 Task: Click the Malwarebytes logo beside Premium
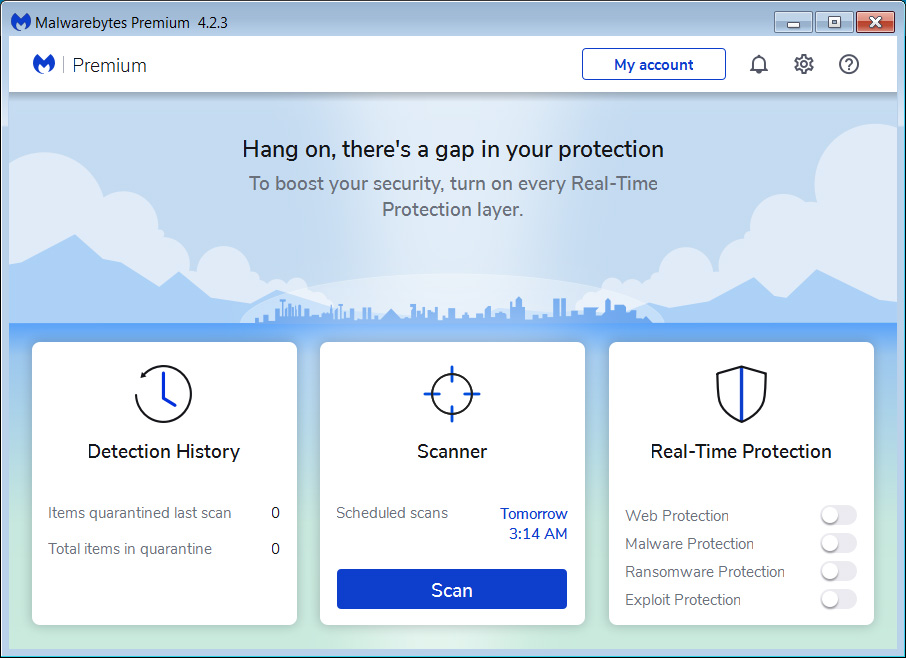click(x=44, y=64)
